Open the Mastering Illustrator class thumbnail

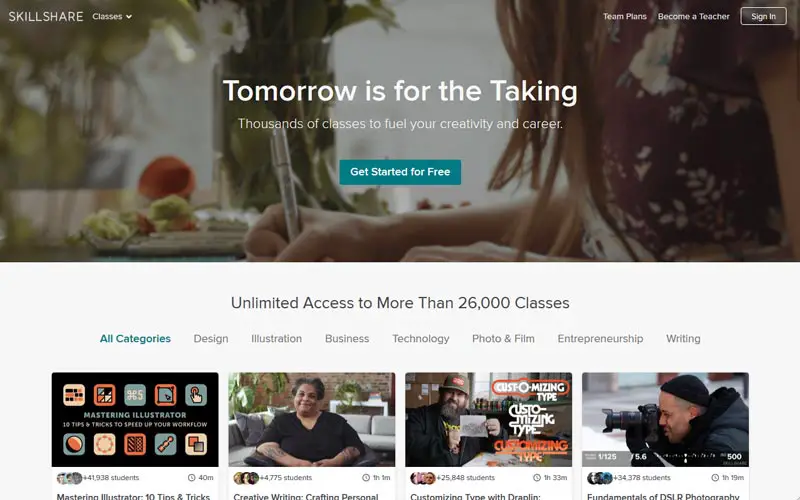coord(135,419)
